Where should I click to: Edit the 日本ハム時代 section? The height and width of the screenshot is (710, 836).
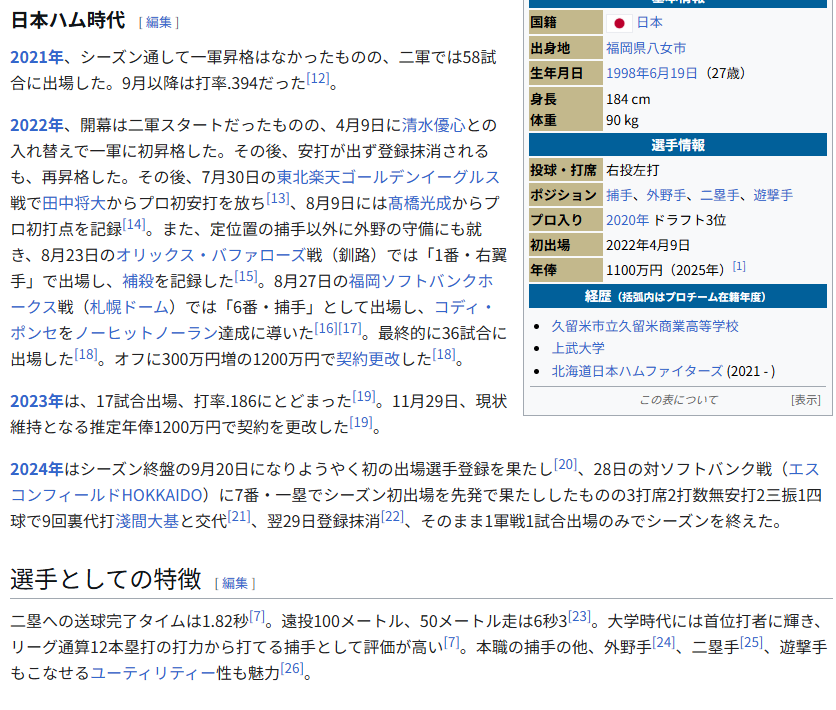(x=159, y=22)
